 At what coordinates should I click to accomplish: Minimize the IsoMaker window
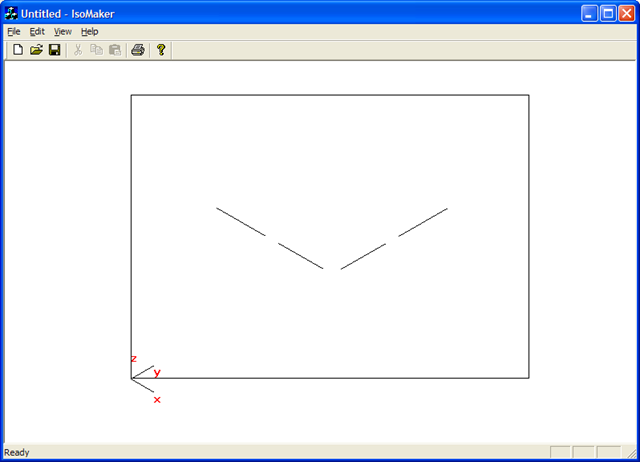[589, 13]
